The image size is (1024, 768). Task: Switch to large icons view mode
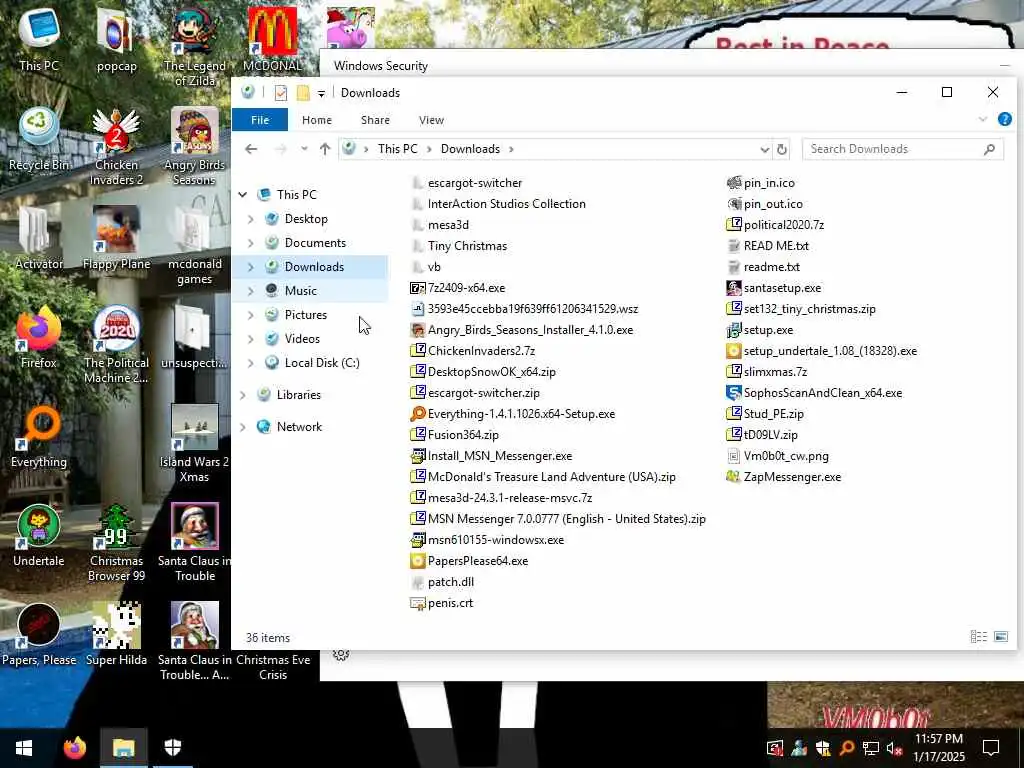point(1001,637)
